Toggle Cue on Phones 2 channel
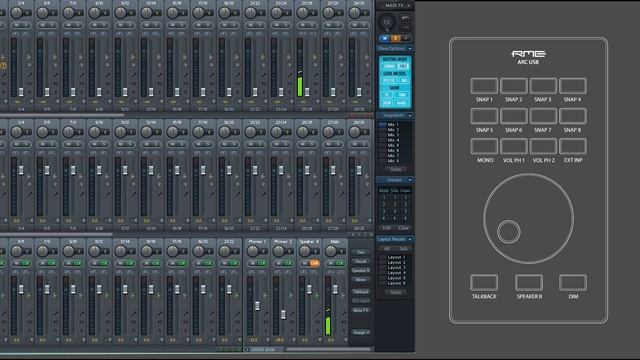Viewport: 640px width, 360px height. 288,264
